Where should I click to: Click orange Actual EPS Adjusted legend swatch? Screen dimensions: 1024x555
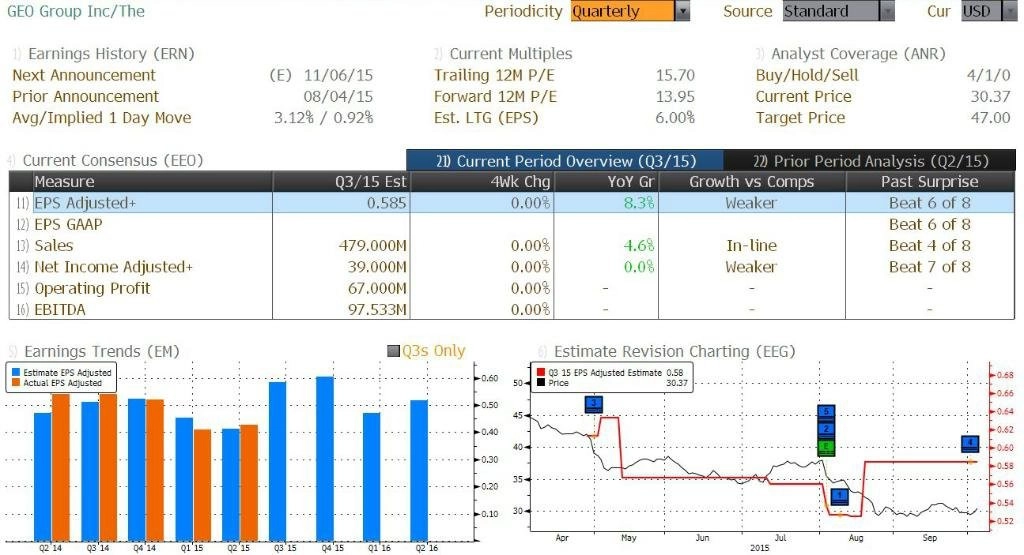16,383
